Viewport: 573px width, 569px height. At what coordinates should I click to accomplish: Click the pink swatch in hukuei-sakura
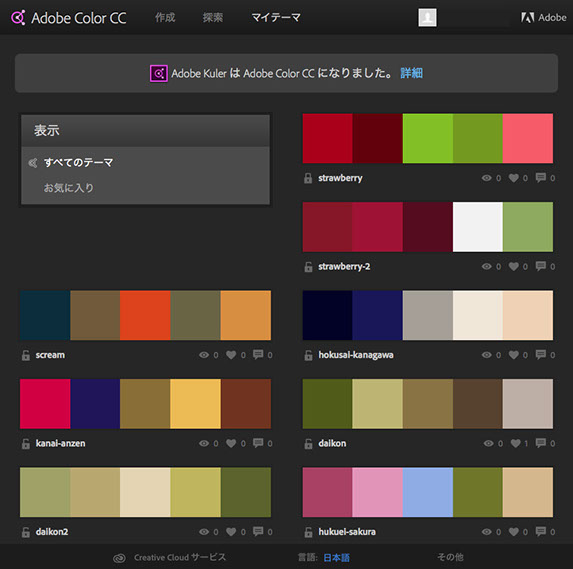(377, 492)
